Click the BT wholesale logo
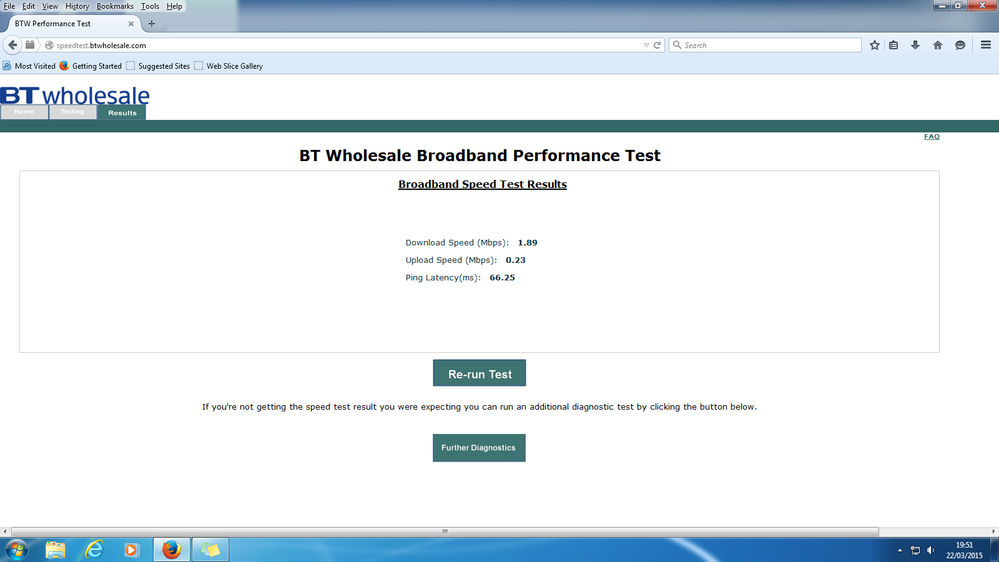The image size is (999, 562). [75, 96]
